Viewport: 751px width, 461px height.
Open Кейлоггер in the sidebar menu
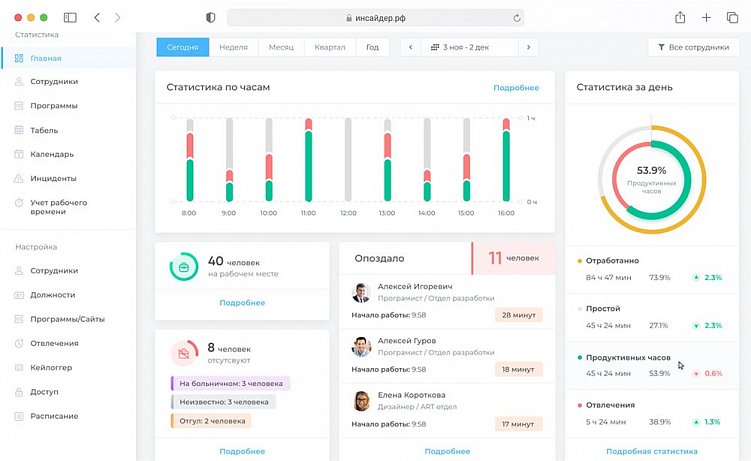tap(68, 368)
